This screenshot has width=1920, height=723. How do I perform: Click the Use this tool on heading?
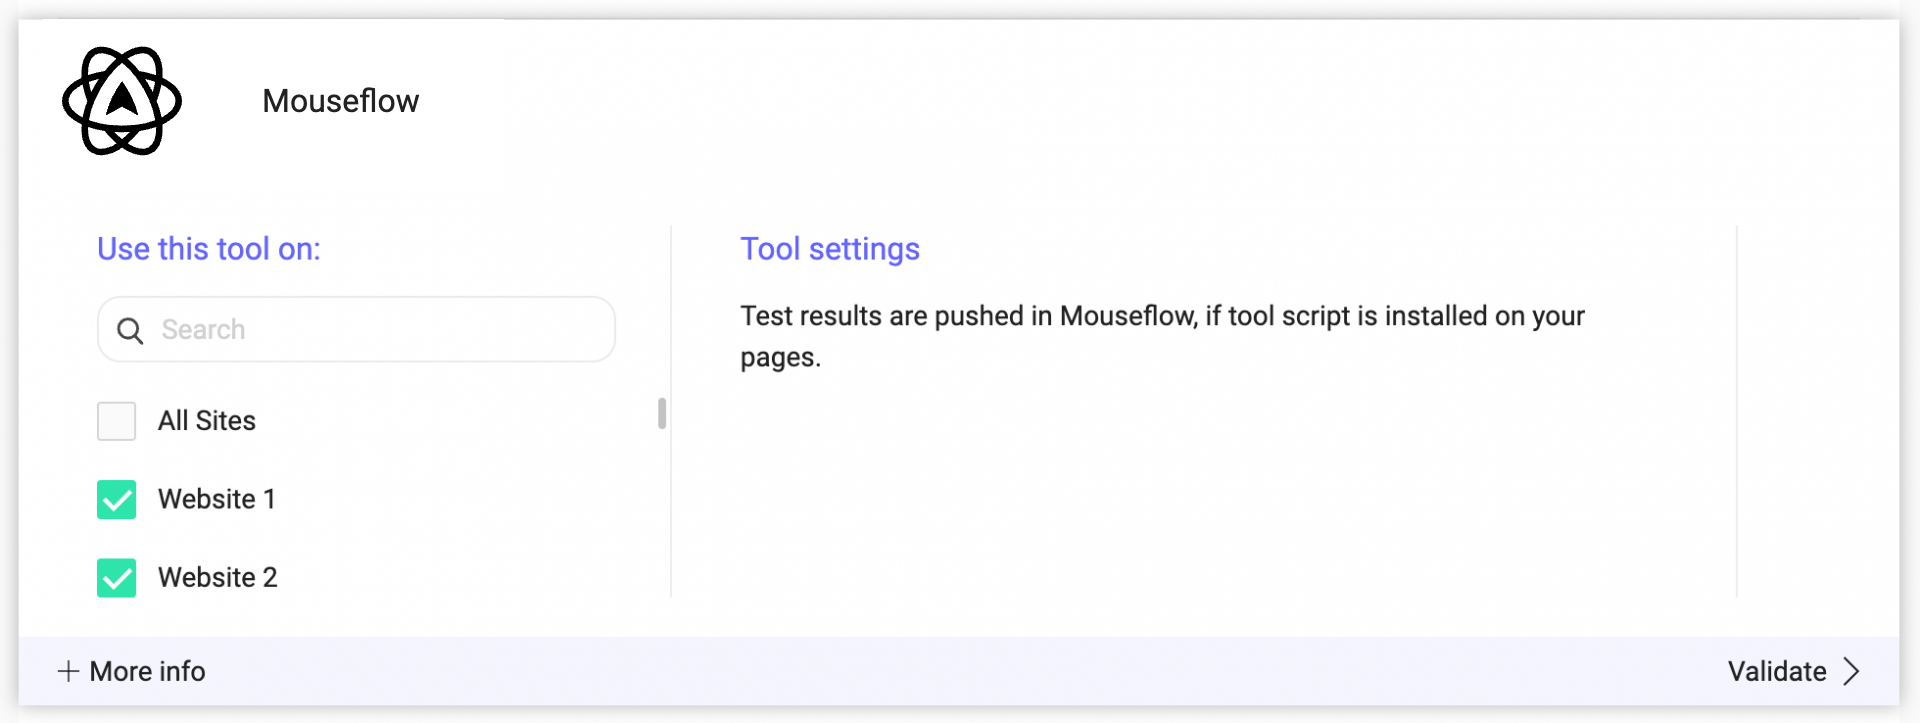pyautogui.click(x=209, y=249)
